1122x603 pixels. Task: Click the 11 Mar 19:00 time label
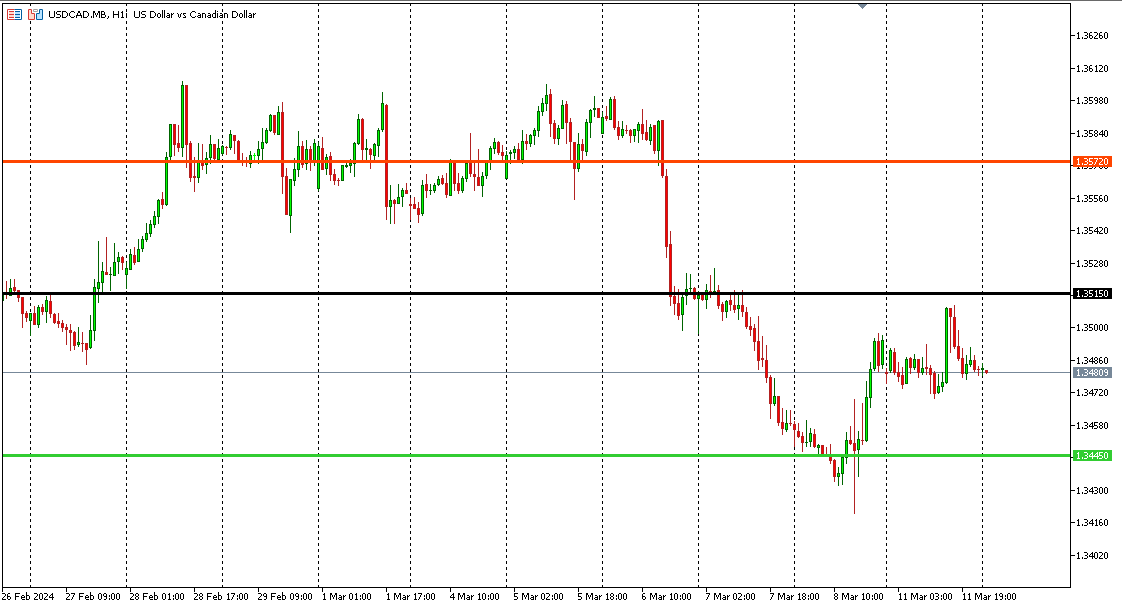989,596
